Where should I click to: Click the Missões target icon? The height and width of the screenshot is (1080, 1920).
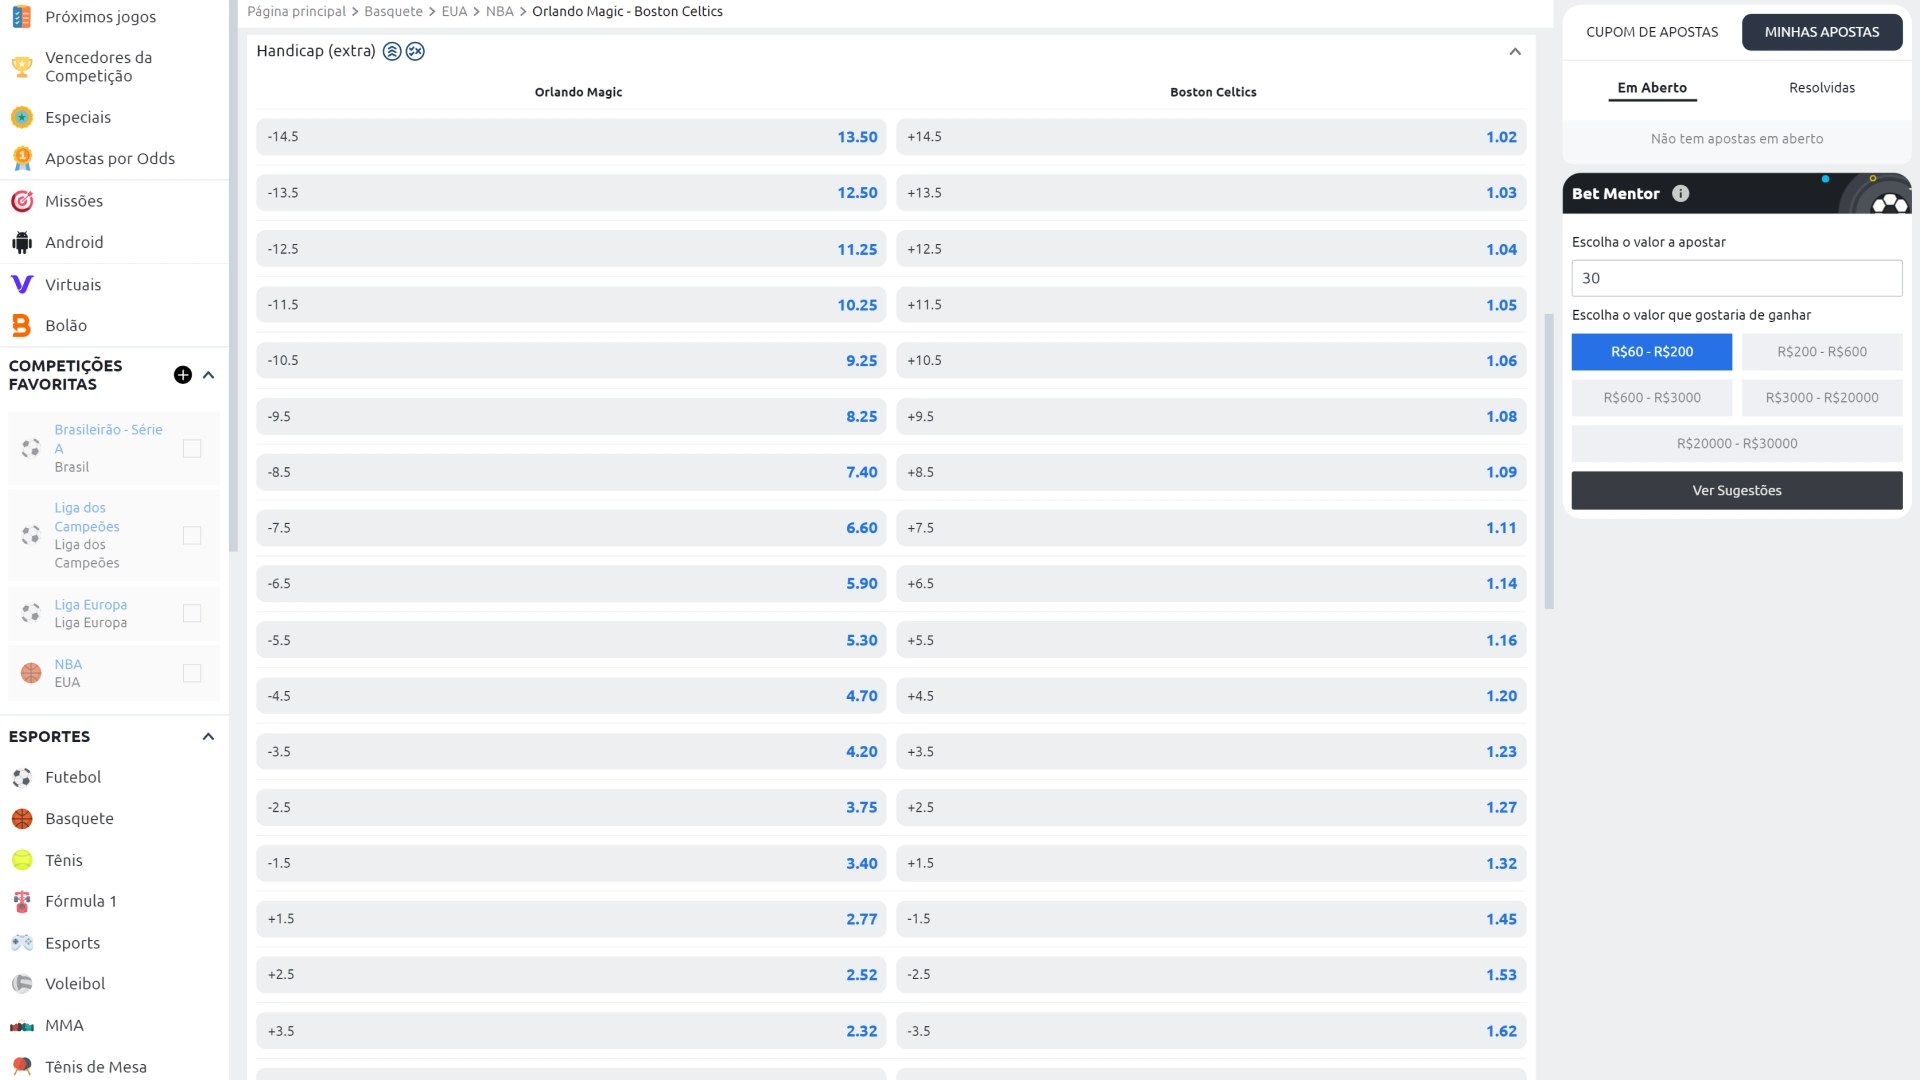coord(22,201)
